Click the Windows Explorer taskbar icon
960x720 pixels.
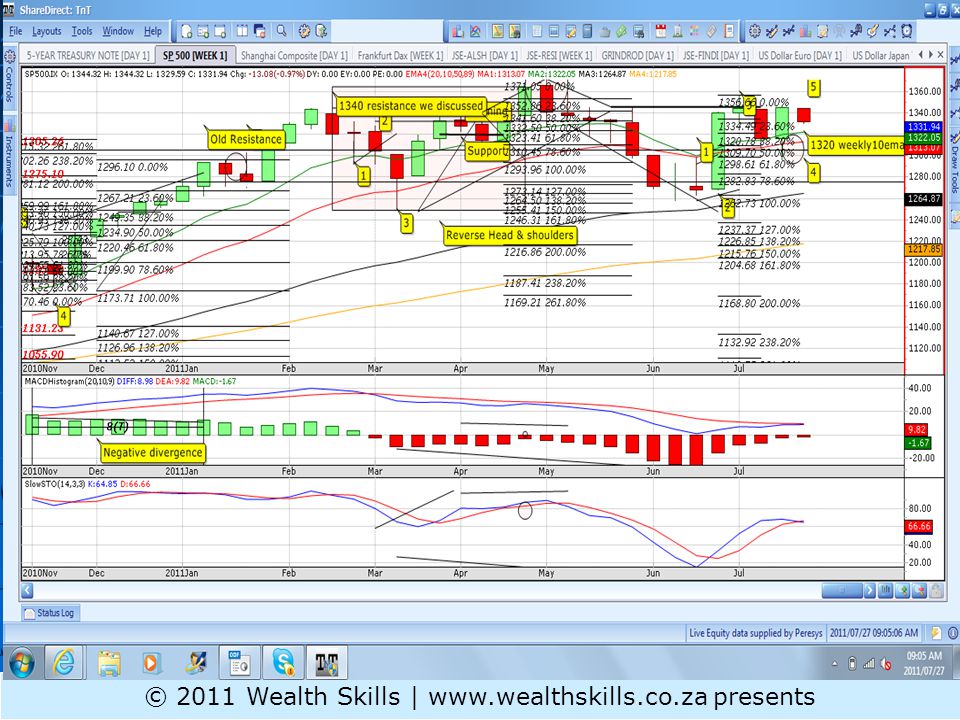109,662
